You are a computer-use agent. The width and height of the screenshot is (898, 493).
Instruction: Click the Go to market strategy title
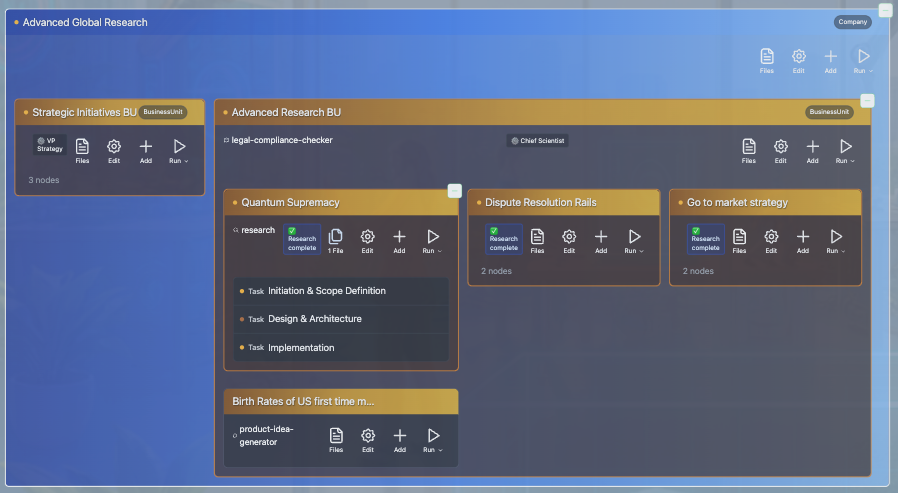click(737, 202)
